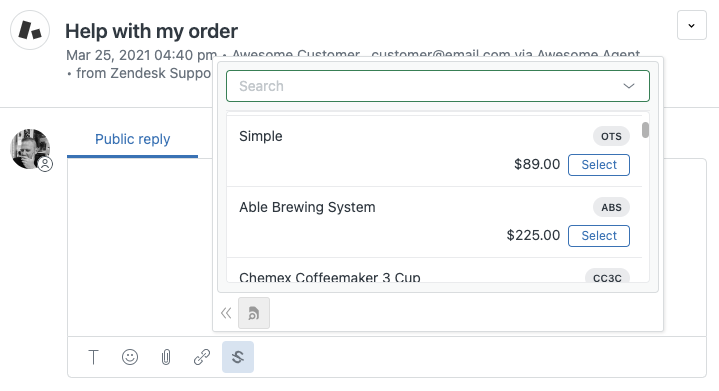Screen dimensions: 719x391
Task: Click the ABS product tag
Action: pos(611,207)
